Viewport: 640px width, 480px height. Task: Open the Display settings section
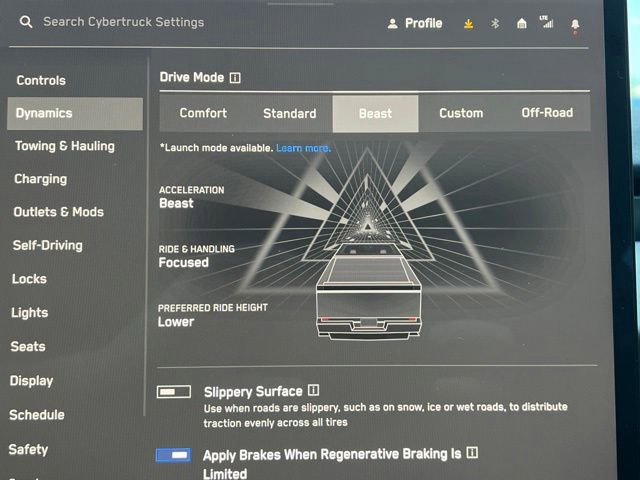(x=31, y=381)
